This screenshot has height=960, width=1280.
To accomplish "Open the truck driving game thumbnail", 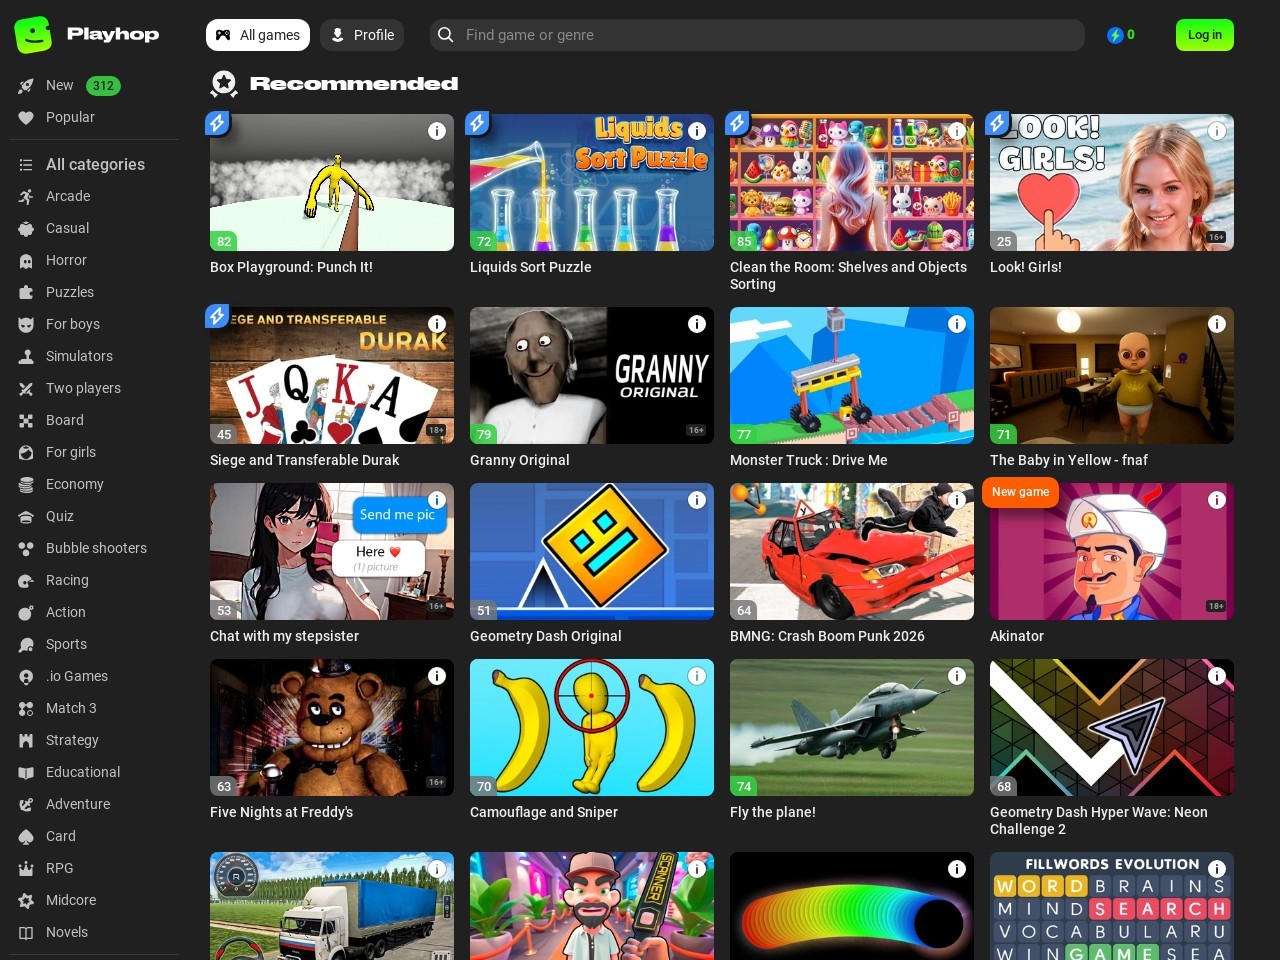I will click(332, 906).
